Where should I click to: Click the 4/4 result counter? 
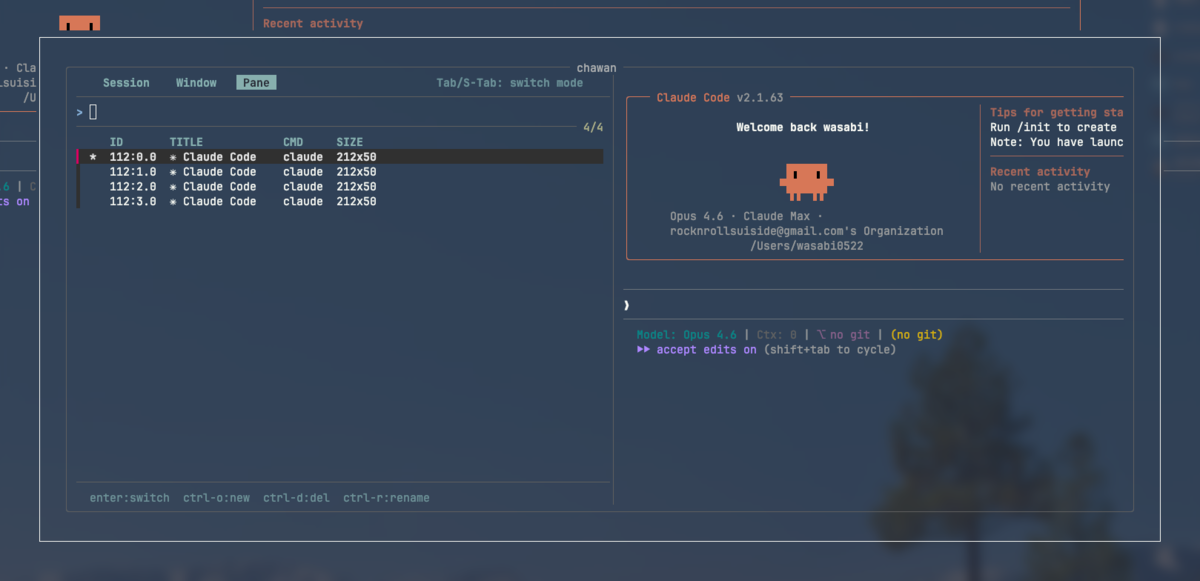pos(593,128)
